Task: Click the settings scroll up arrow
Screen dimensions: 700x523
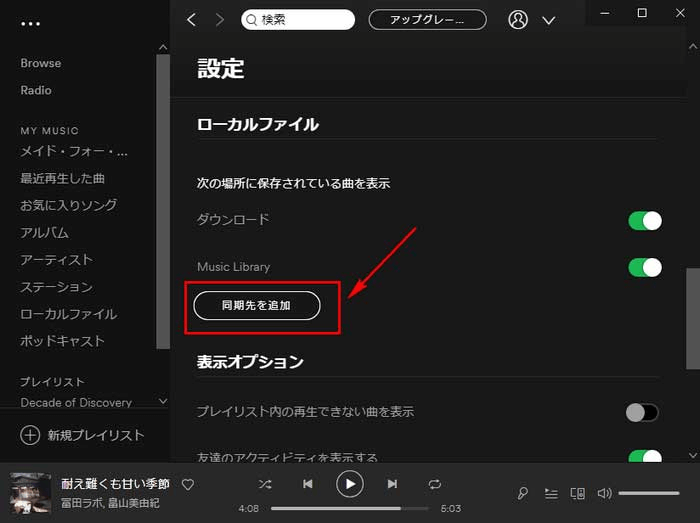Action: coord(693,46)
